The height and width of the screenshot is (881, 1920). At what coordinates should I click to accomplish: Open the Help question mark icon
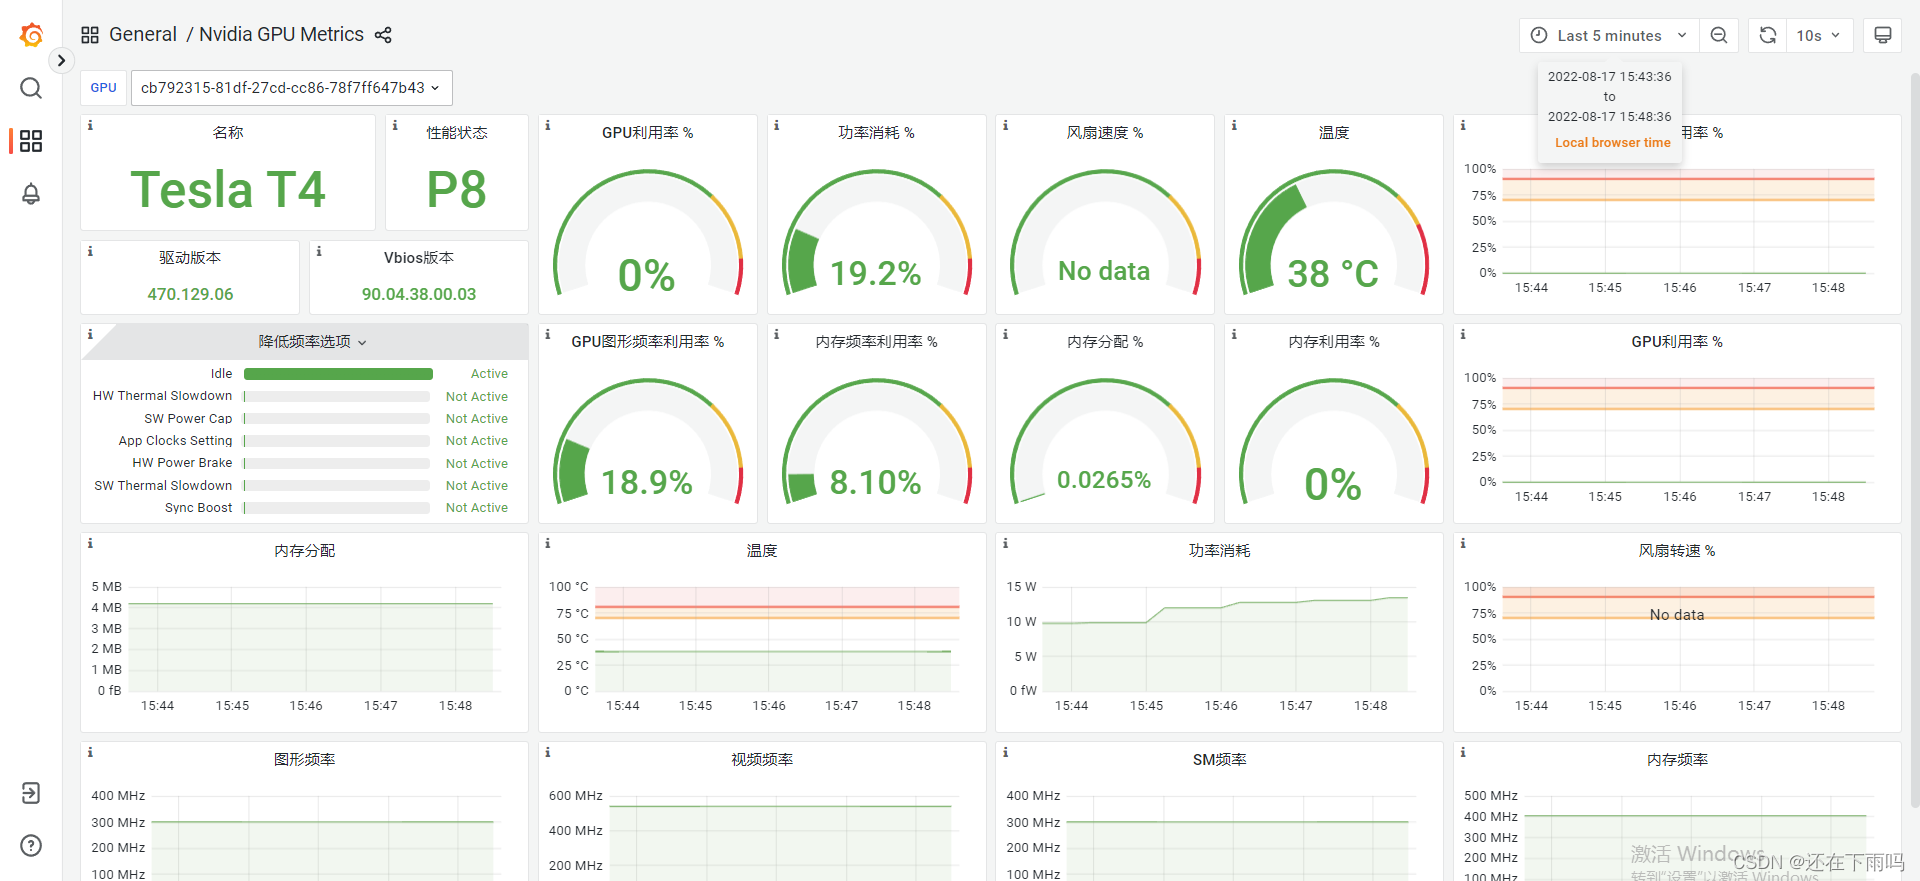[x=31, y=846]
